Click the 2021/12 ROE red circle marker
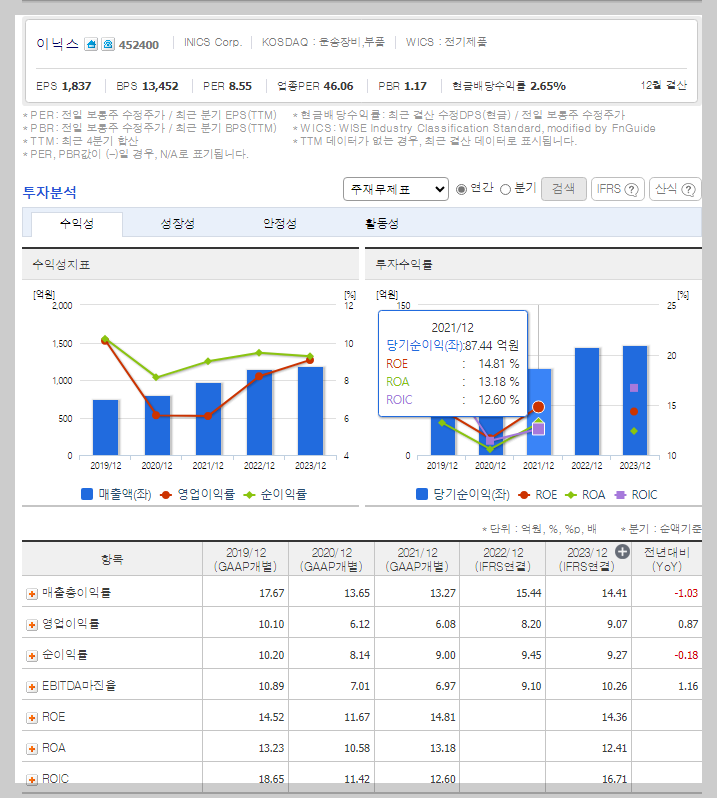The image size is (717, 798). point(538,407)
